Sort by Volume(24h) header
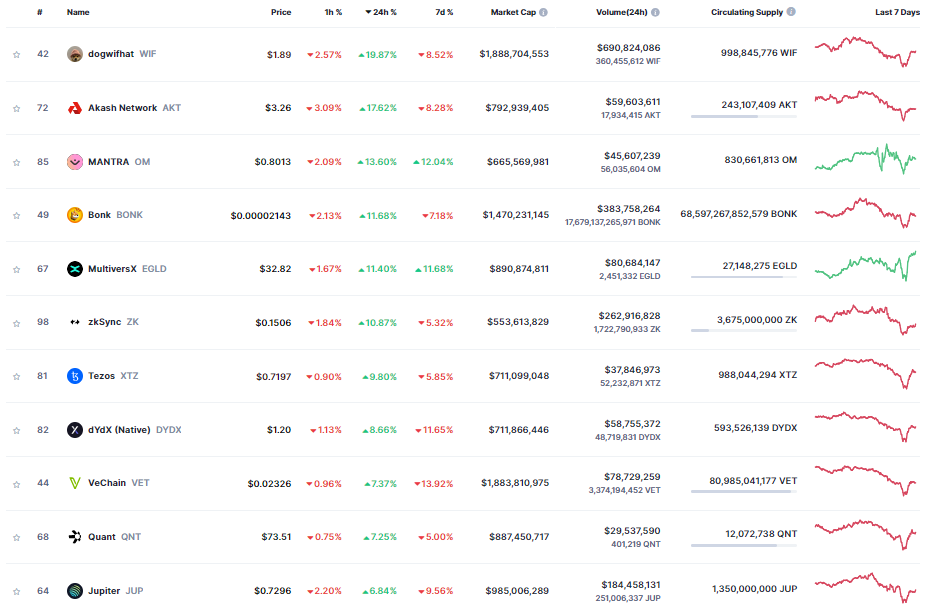The width and height of the screenshot is (930, 612). [x=622, y=12]
